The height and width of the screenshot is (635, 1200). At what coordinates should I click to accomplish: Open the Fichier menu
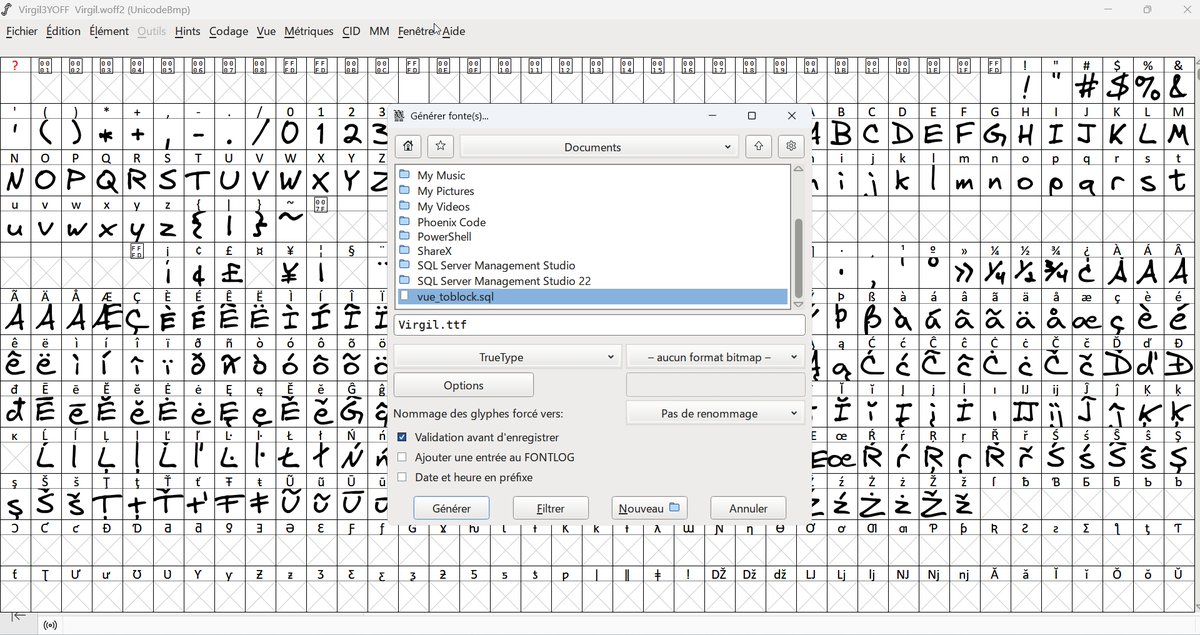click(21, 31)
